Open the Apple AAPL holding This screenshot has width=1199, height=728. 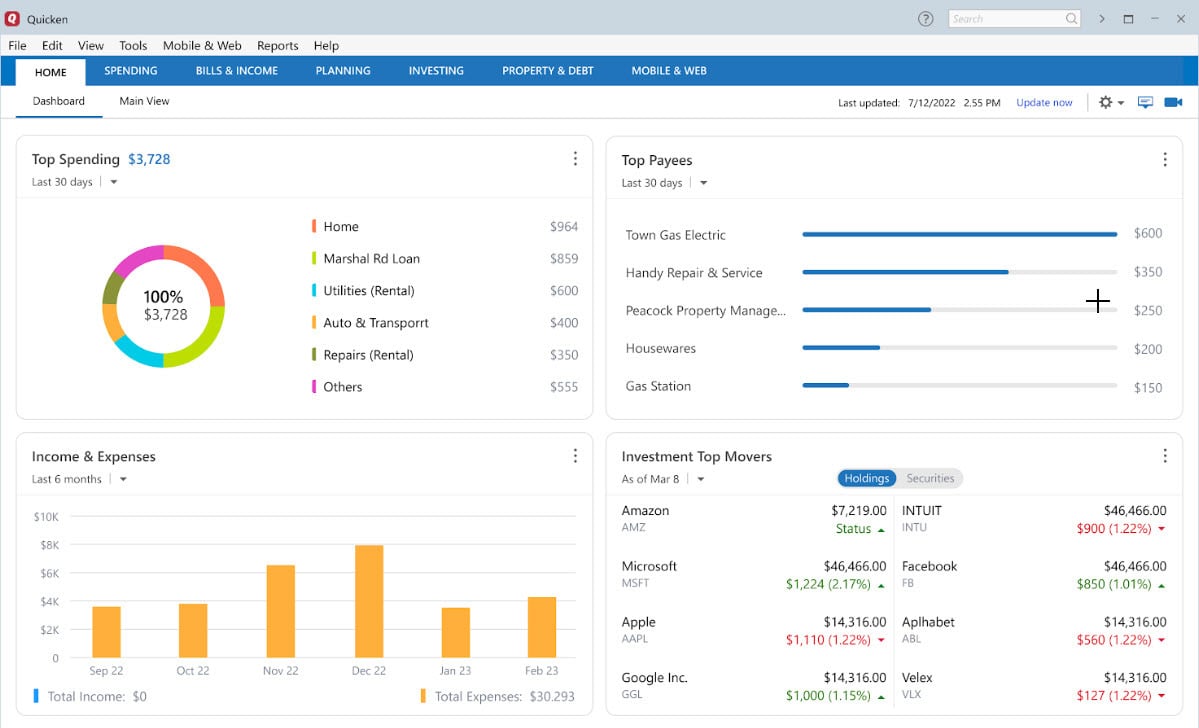(x=753, y=631)
